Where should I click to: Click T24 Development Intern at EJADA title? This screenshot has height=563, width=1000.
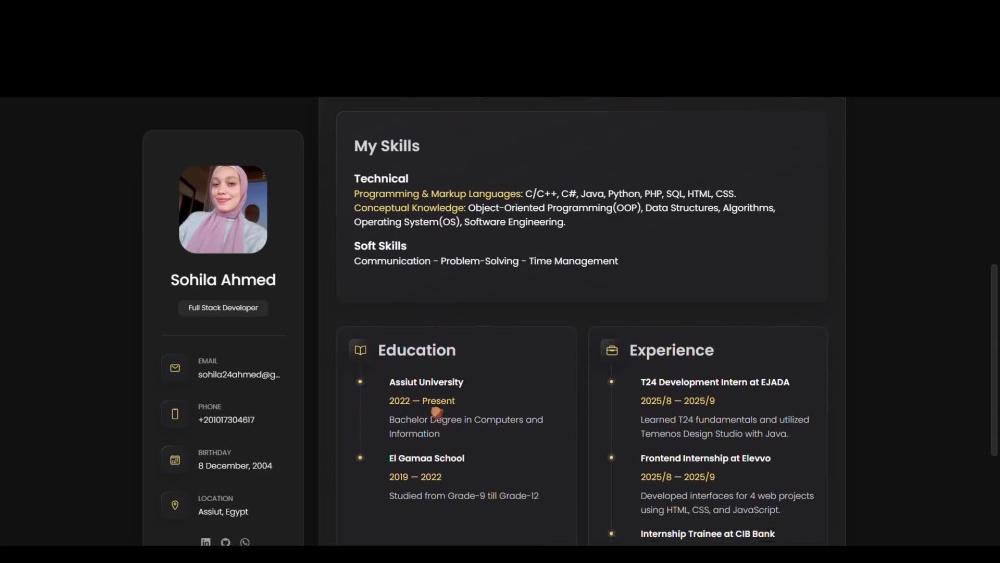715,382
